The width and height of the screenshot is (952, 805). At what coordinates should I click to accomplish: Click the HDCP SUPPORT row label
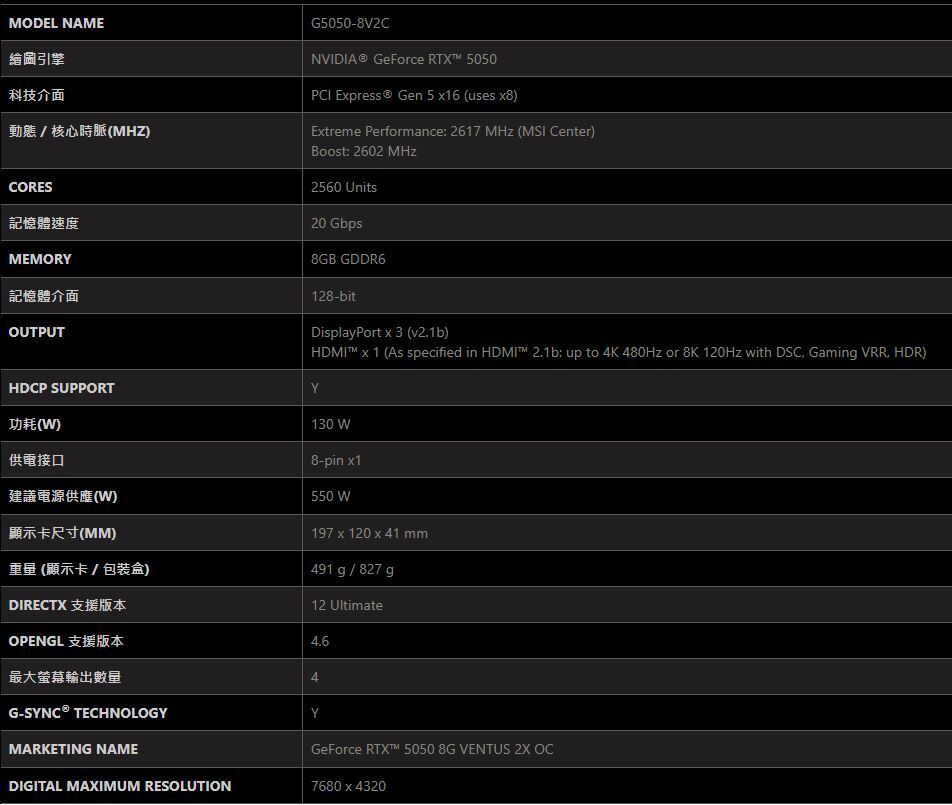61,388
